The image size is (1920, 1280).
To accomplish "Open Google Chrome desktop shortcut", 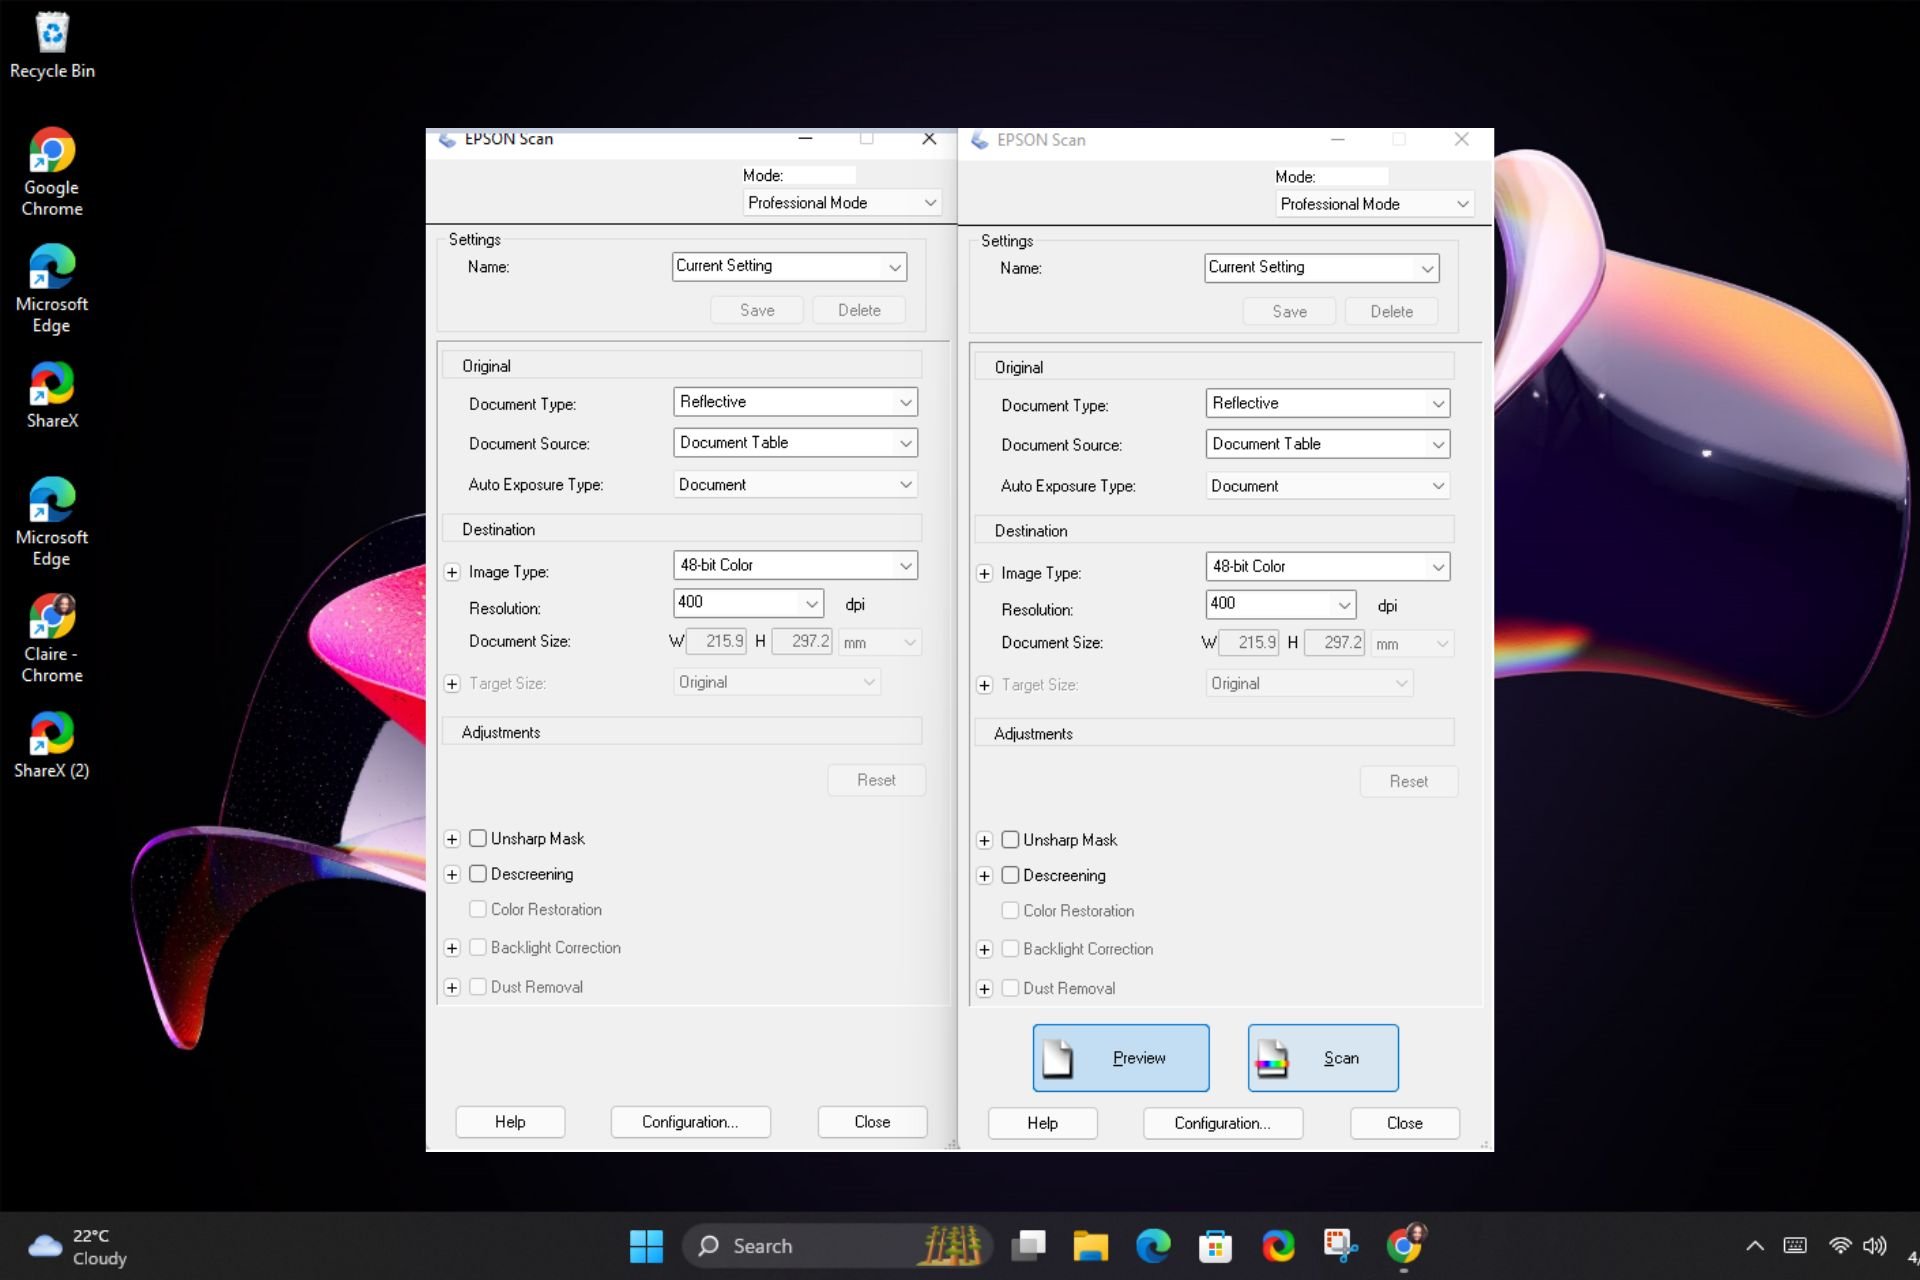I will point(52,172).
